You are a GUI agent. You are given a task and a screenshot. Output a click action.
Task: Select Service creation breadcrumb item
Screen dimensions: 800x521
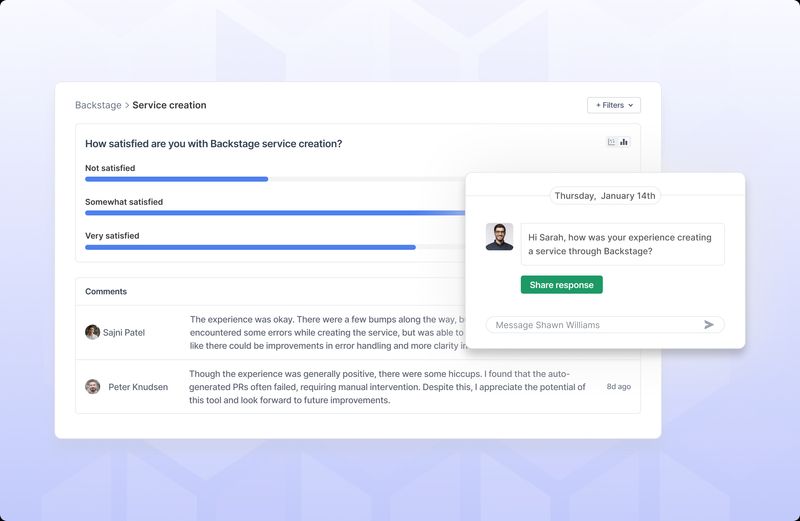pos(169,105)
